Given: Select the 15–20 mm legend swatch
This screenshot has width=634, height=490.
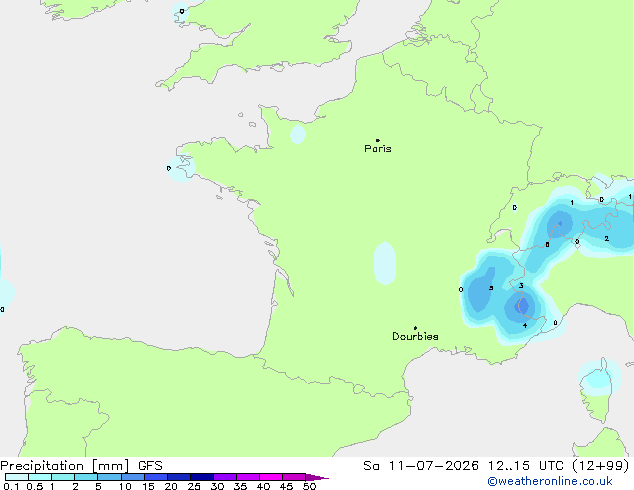Looking at the screenshot, I should point(156,477).
